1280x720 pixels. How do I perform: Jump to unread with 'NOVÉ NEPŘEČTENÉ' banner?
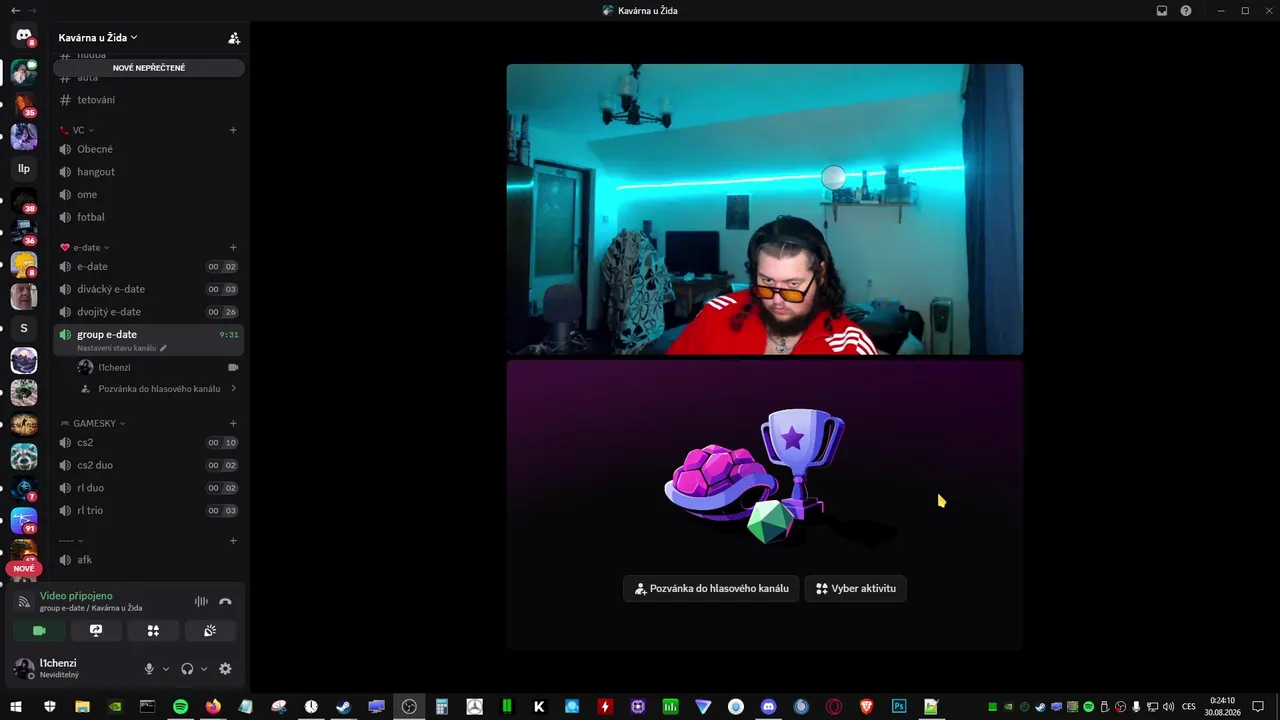pos(149,68)
